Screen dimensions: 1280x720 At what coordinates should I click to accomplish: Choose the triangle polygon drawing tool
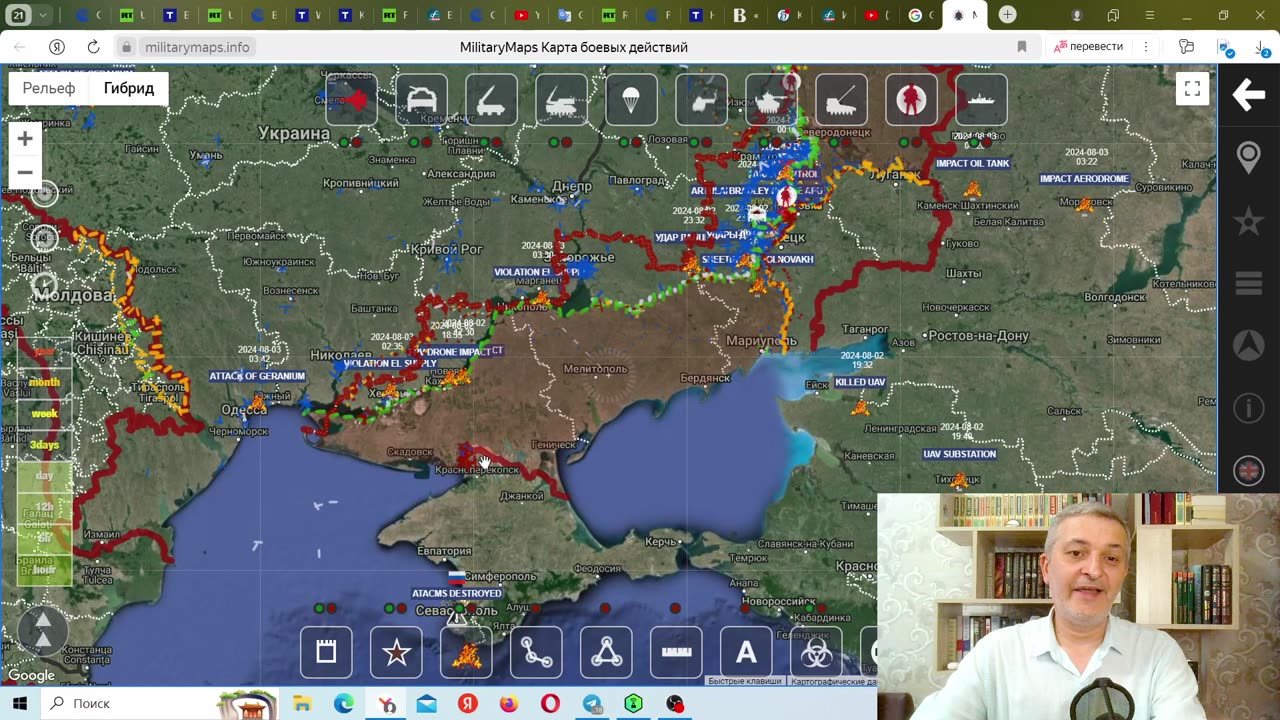point(606,652)
